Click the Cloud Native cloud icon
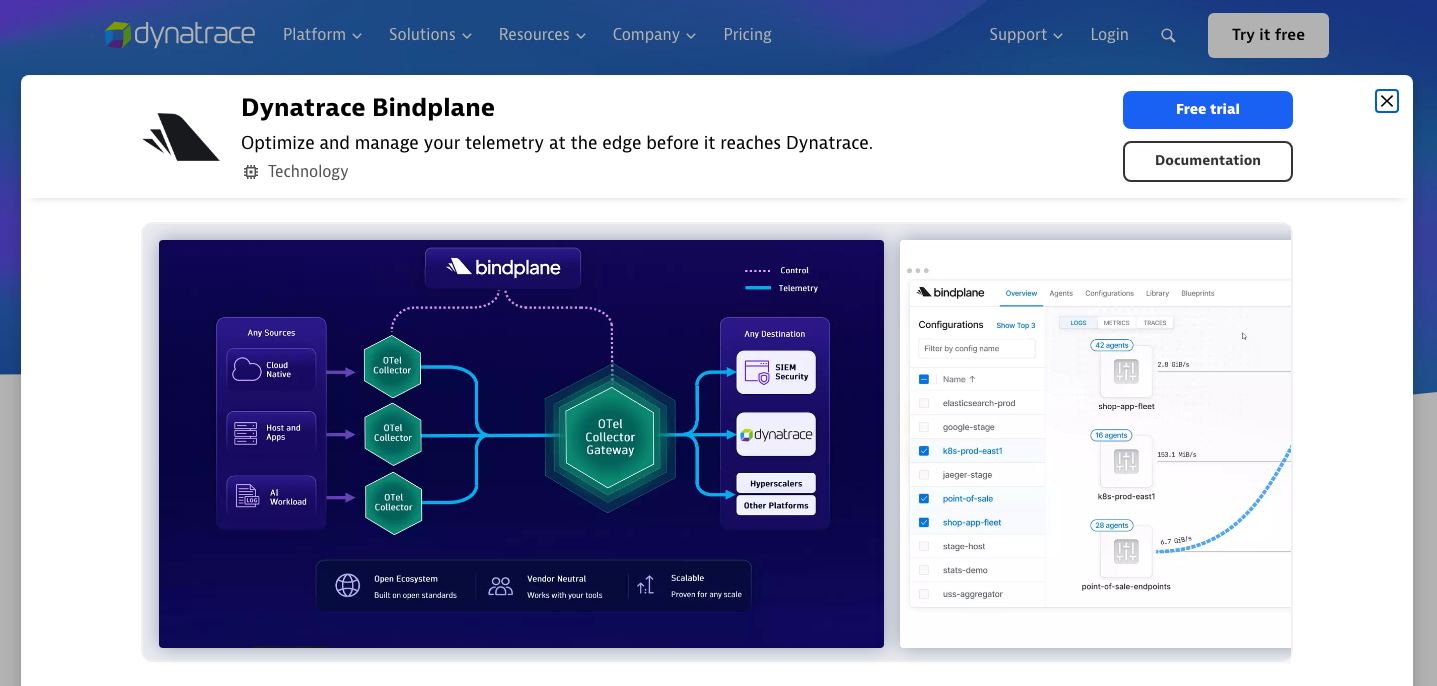The image size is (1437, 686). coord(247,370)
